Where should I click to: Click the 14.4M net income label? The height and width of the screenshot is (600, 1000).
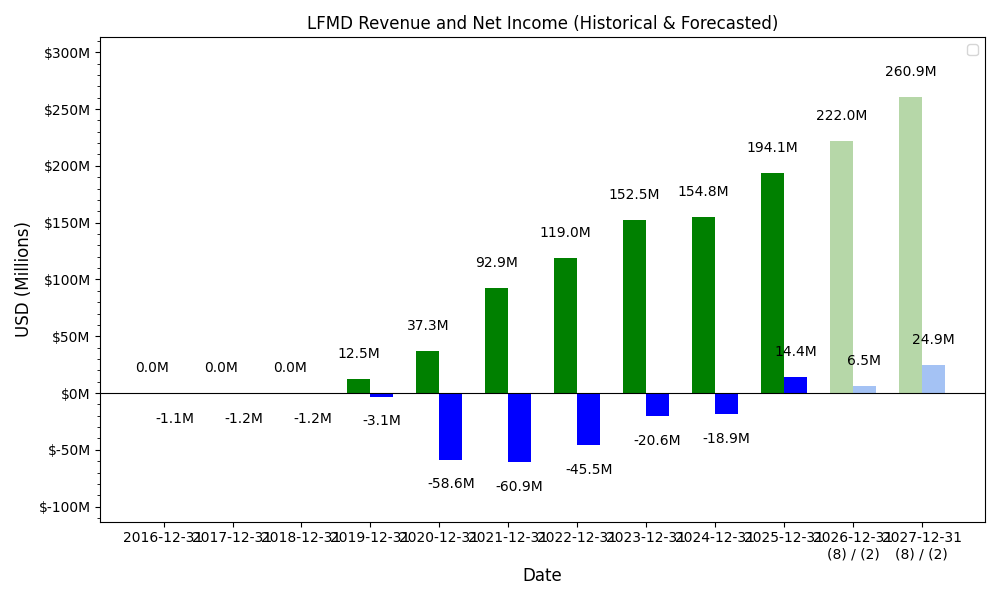point(795,351)
